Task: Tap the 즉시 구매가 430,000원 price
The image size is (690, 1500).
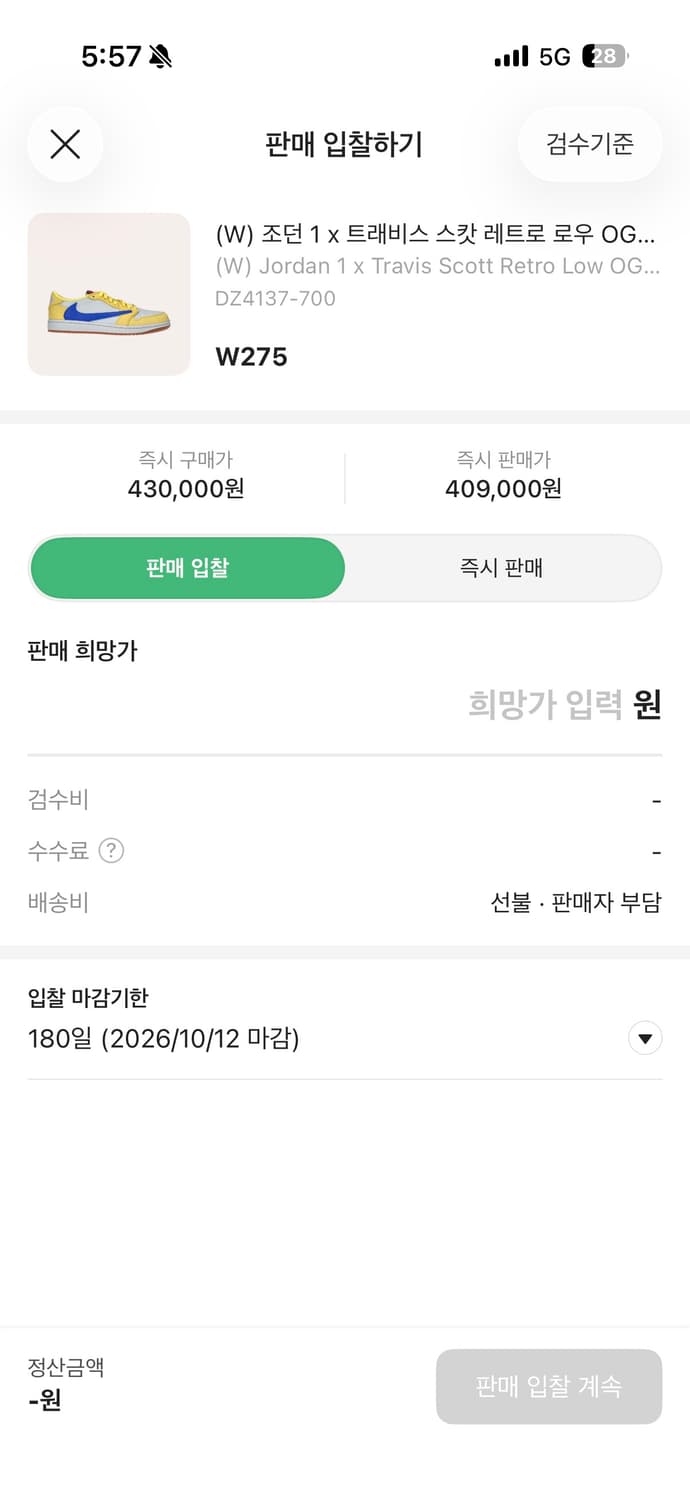Action: click(x=187, y=489)
